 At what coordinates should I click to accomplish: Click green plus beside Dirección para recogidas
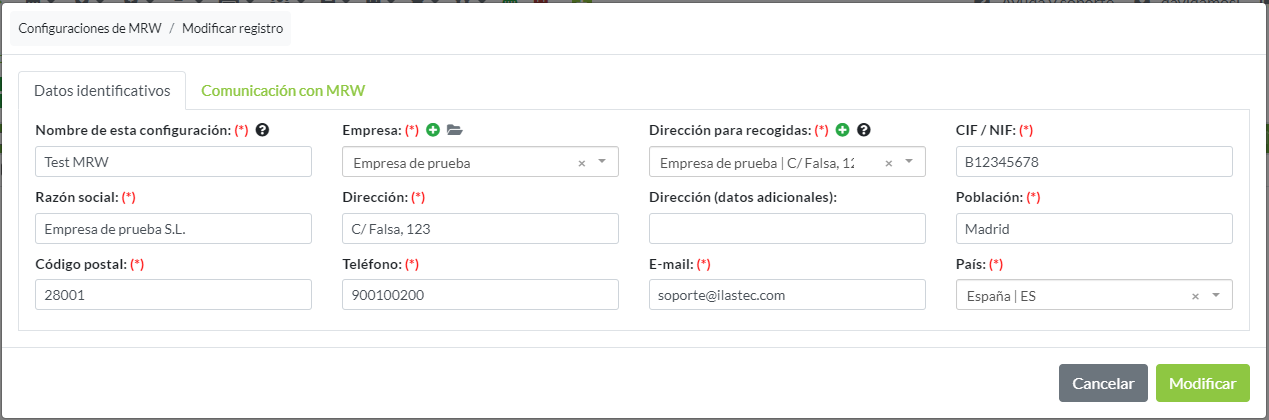pyautogui.click(x=842, y=130)
